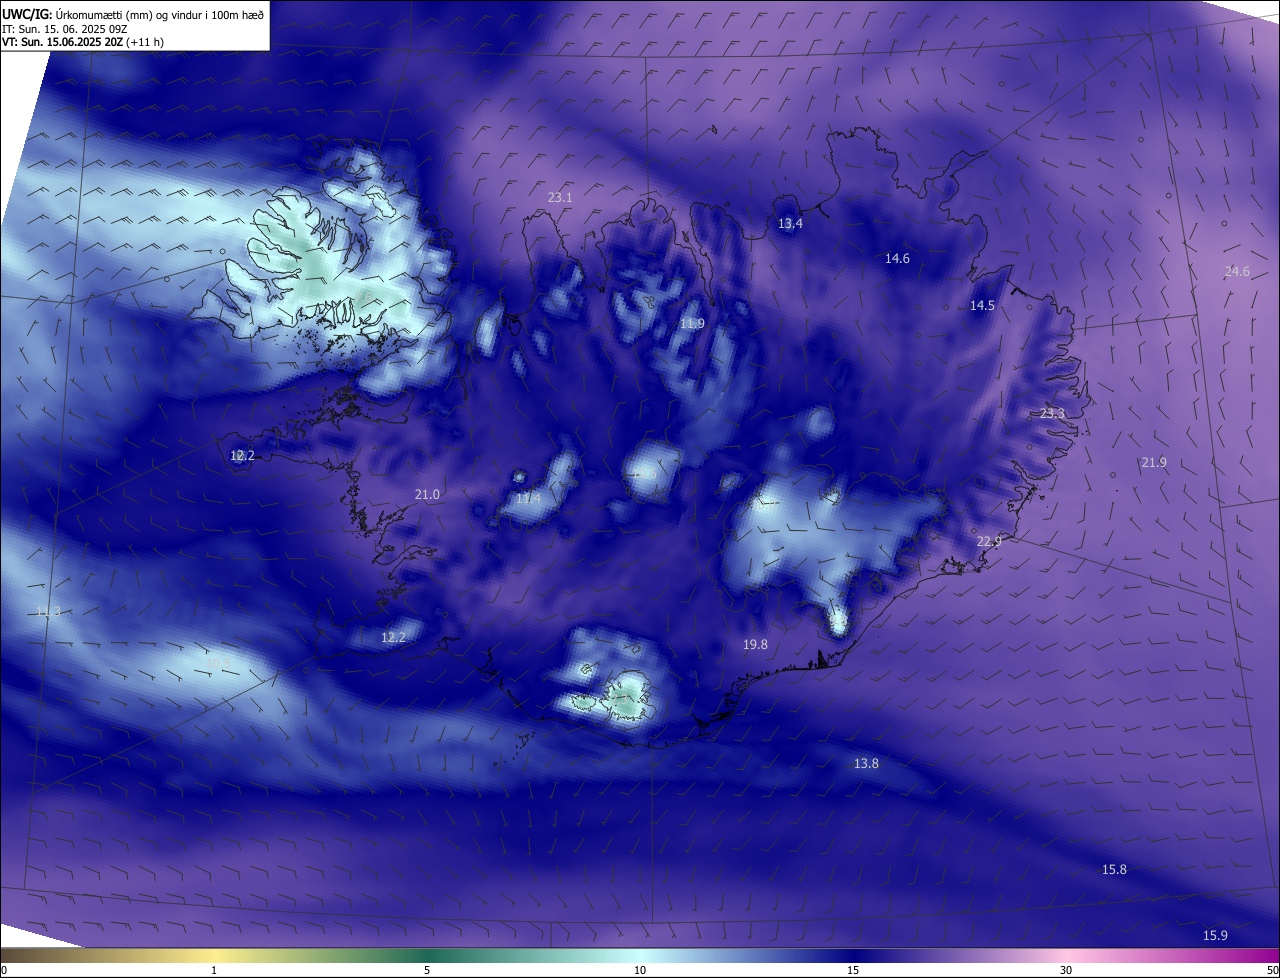Click the 50 tick on the color scale
This screenshot has width=1280, height=978.
(x=1272, y=971)
